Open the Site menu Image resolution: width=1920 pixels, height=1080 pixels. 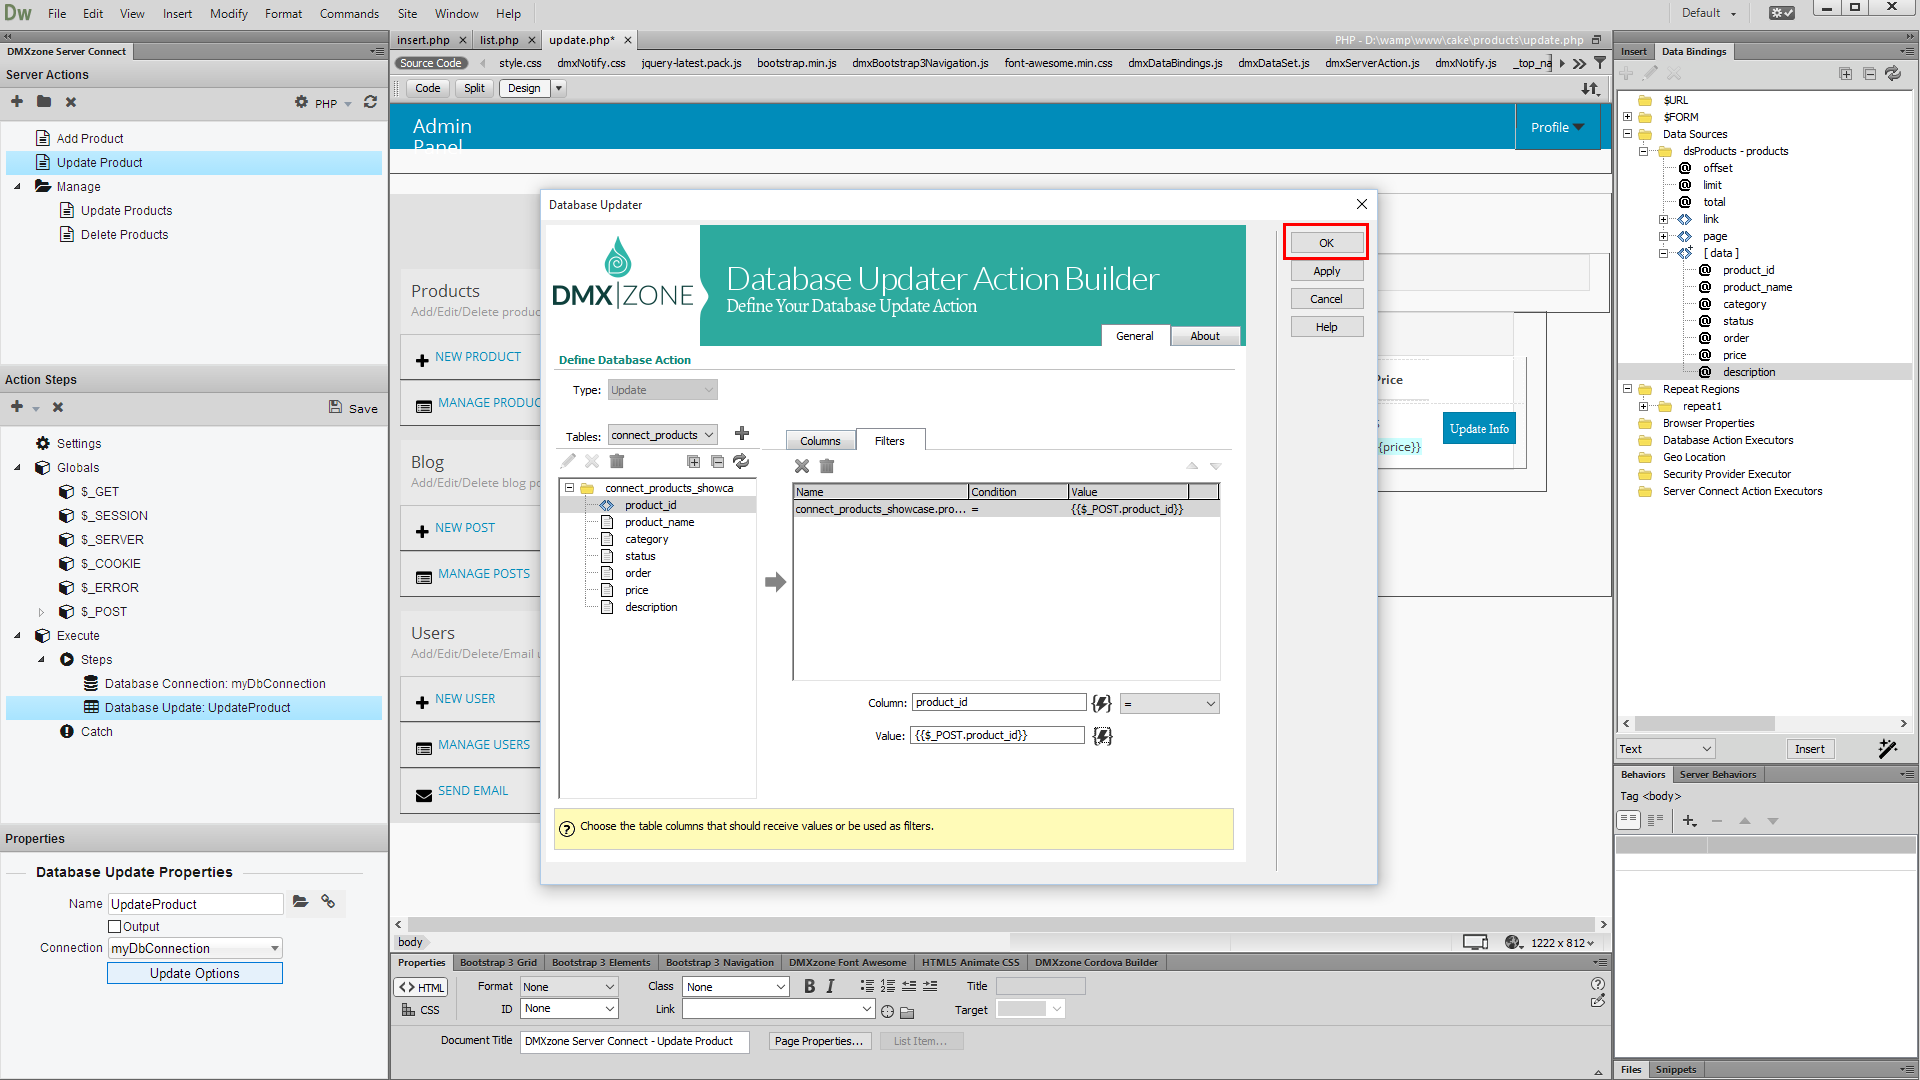[x=407, y=14]
